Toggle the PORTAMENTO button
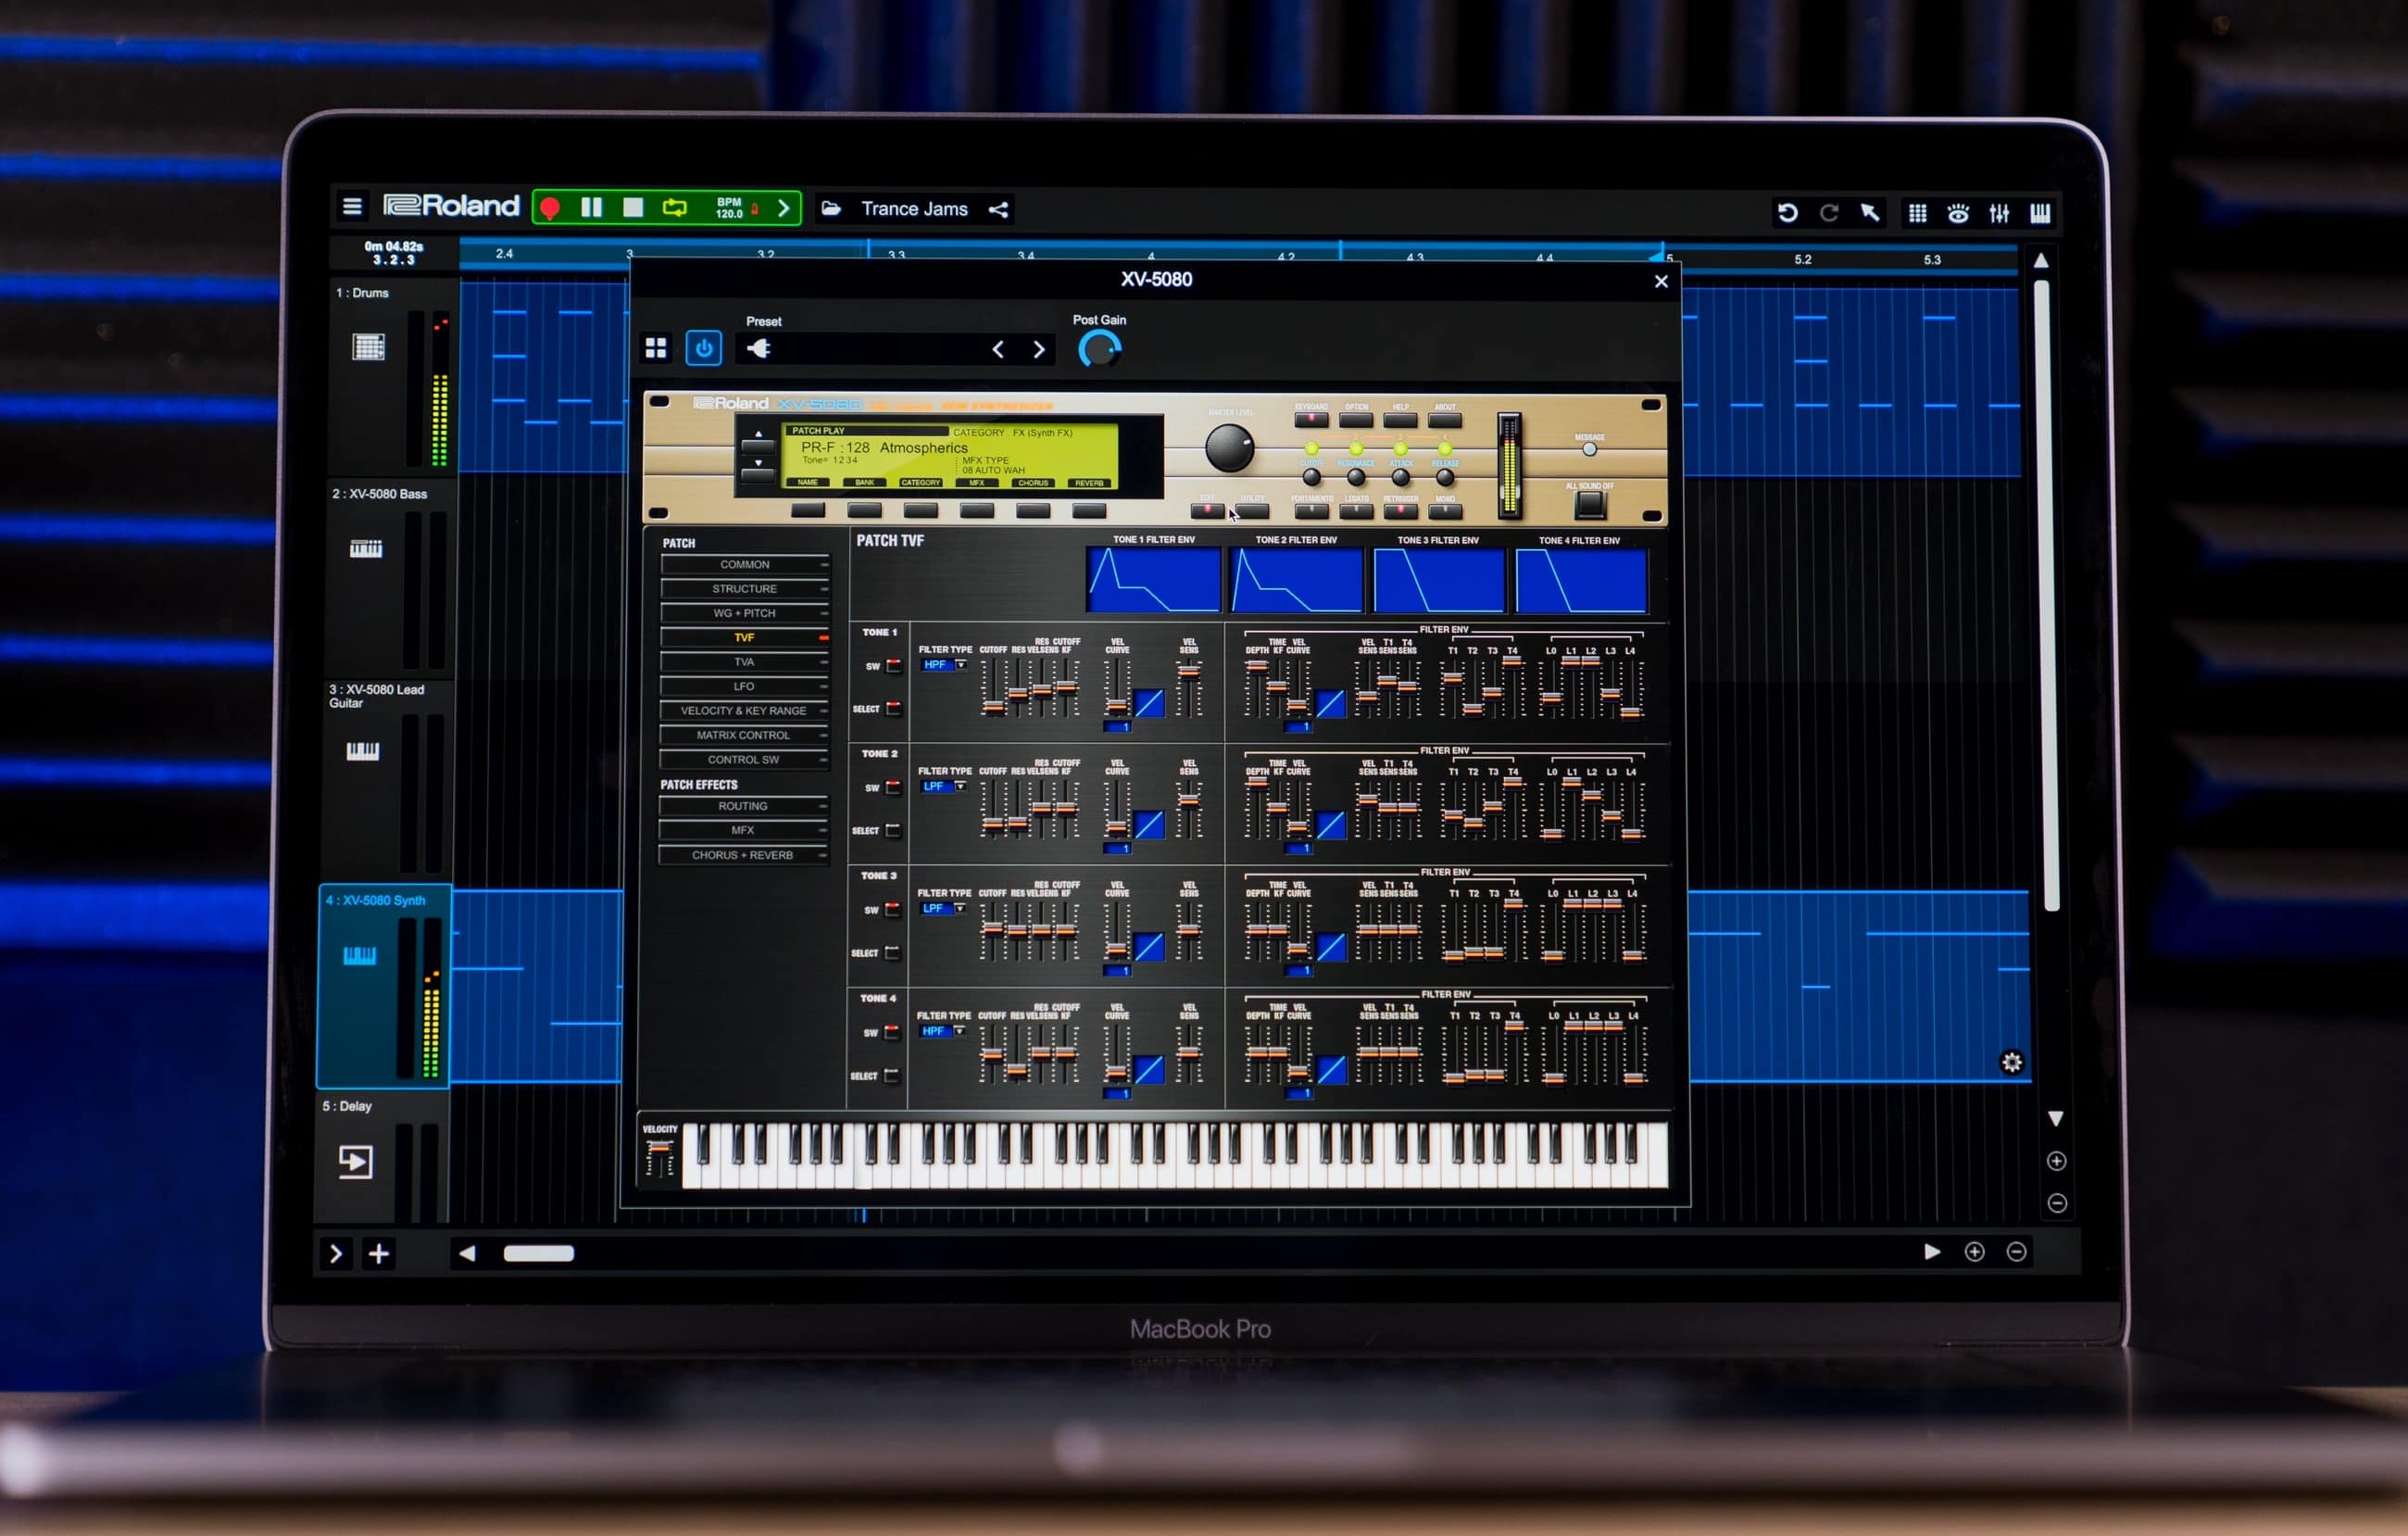The image size is (2408, 1536). (x=1311, y=511)
